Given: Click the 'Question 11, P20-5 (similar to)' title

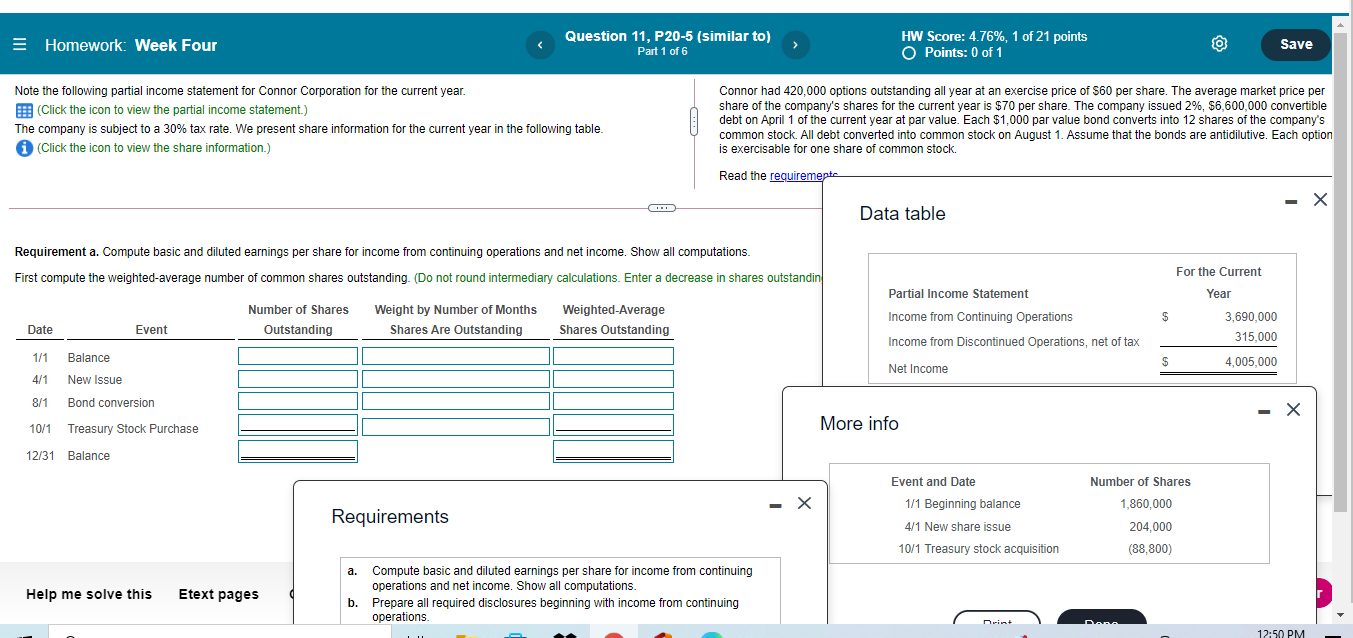Looking at the screenshot, I should pyautogui.click(x=667, y=36).
